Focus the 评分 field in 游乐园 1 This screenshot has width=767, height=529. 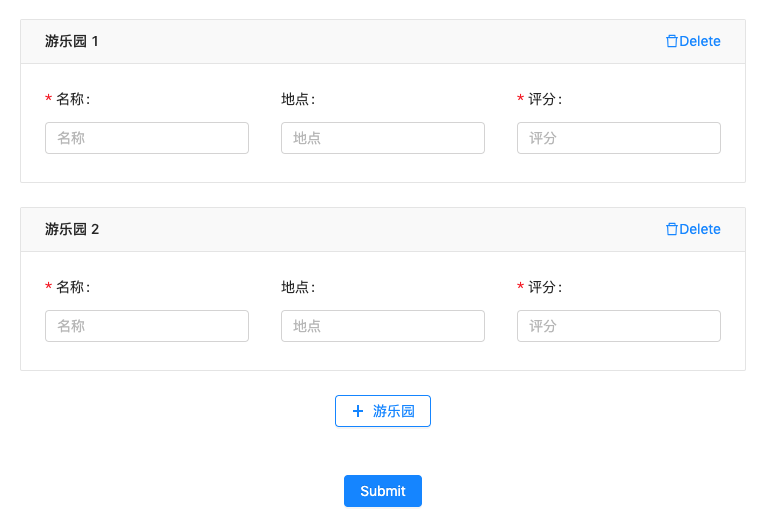point(619,138)
